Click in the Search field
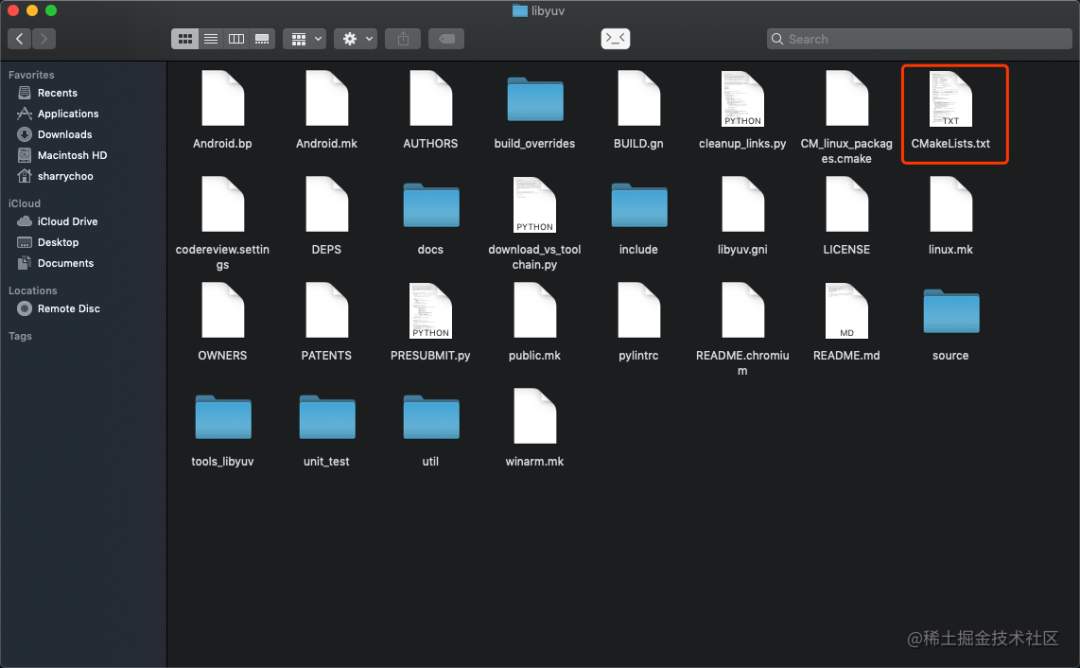The height and width of the screenshot is (668, 1080). click(920, 39)
